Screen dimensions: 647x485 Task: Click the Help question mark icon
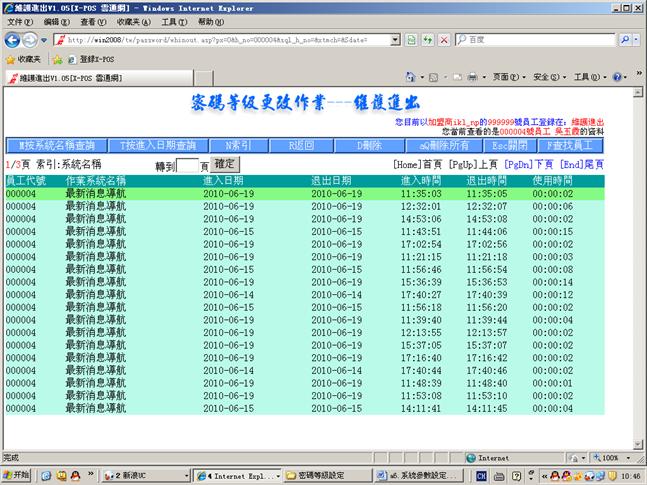coord(616,77)
